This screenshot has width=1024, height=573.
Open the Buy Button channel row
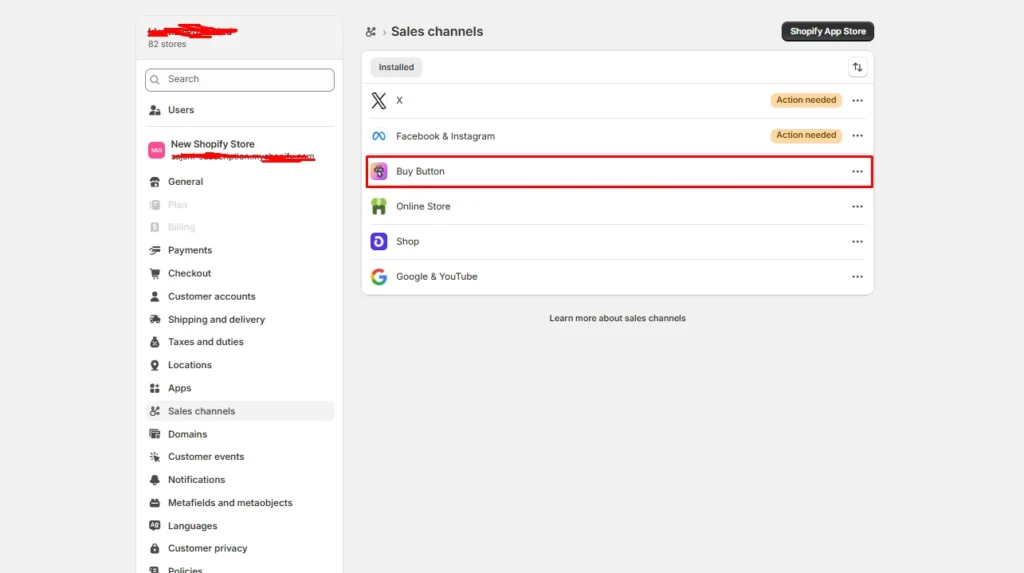point(619,171)
